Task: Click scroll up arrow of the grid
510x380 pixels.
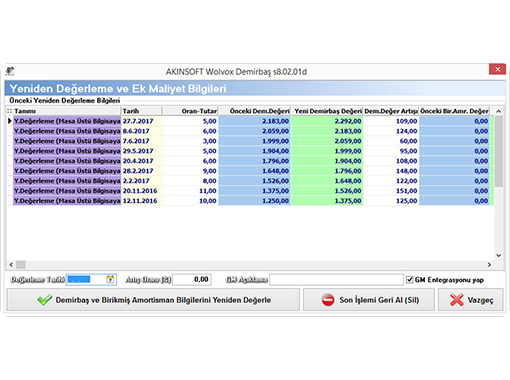Action: 499,111
